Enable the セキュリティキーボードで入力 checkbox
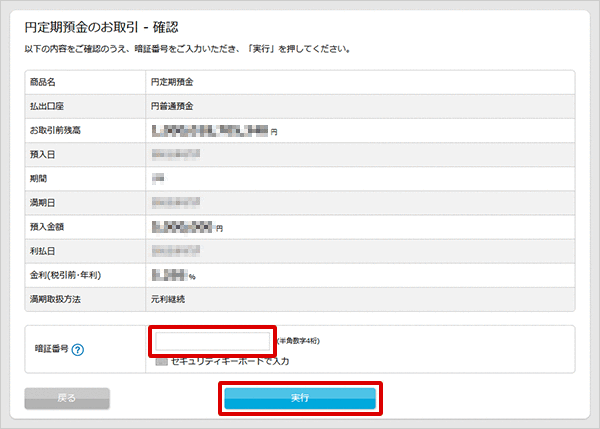The image size is (600, 429). [x=162, y=361]
